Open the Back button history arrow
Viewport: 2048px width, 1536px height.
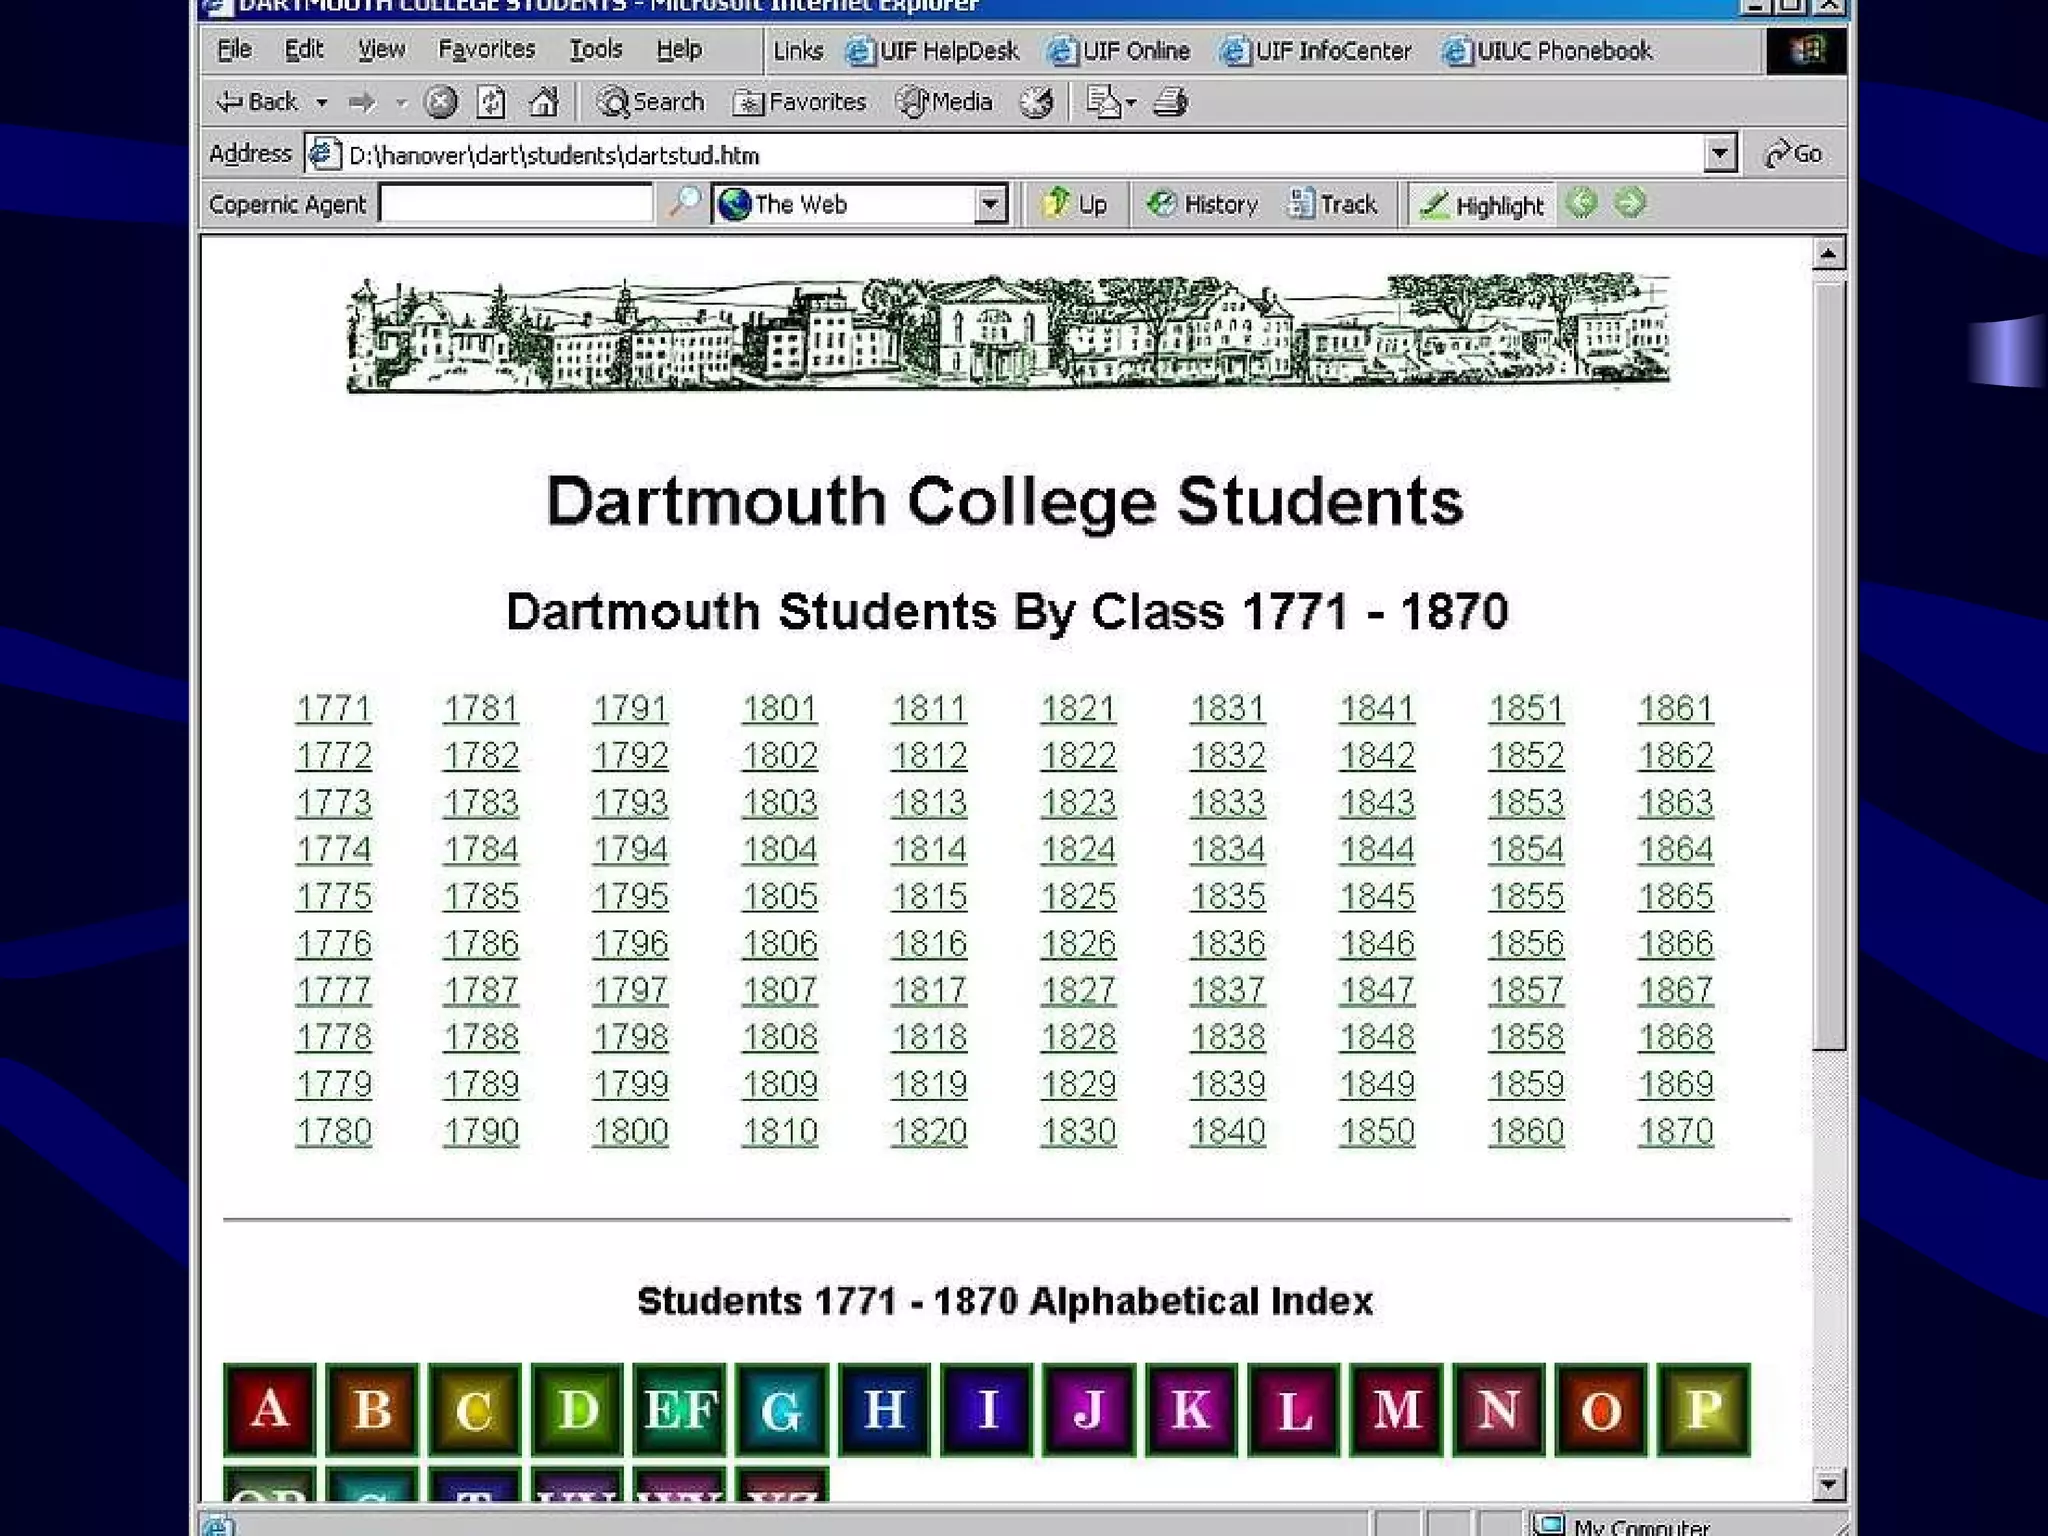322,102
